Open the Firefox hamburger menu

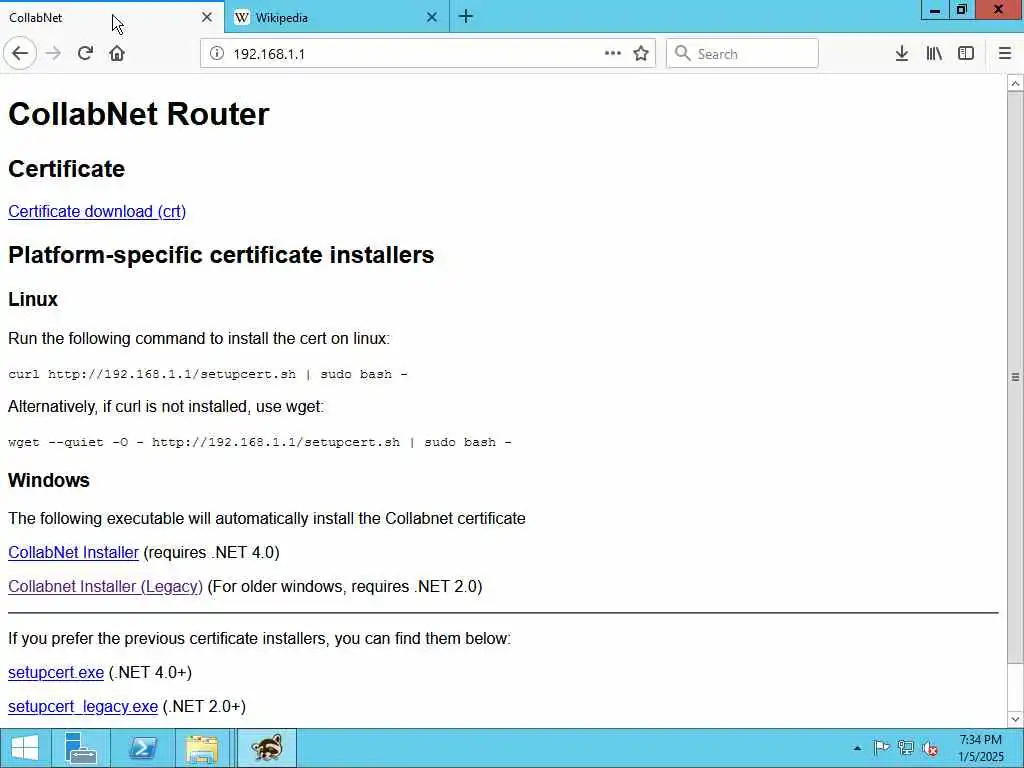[1005, 54]
